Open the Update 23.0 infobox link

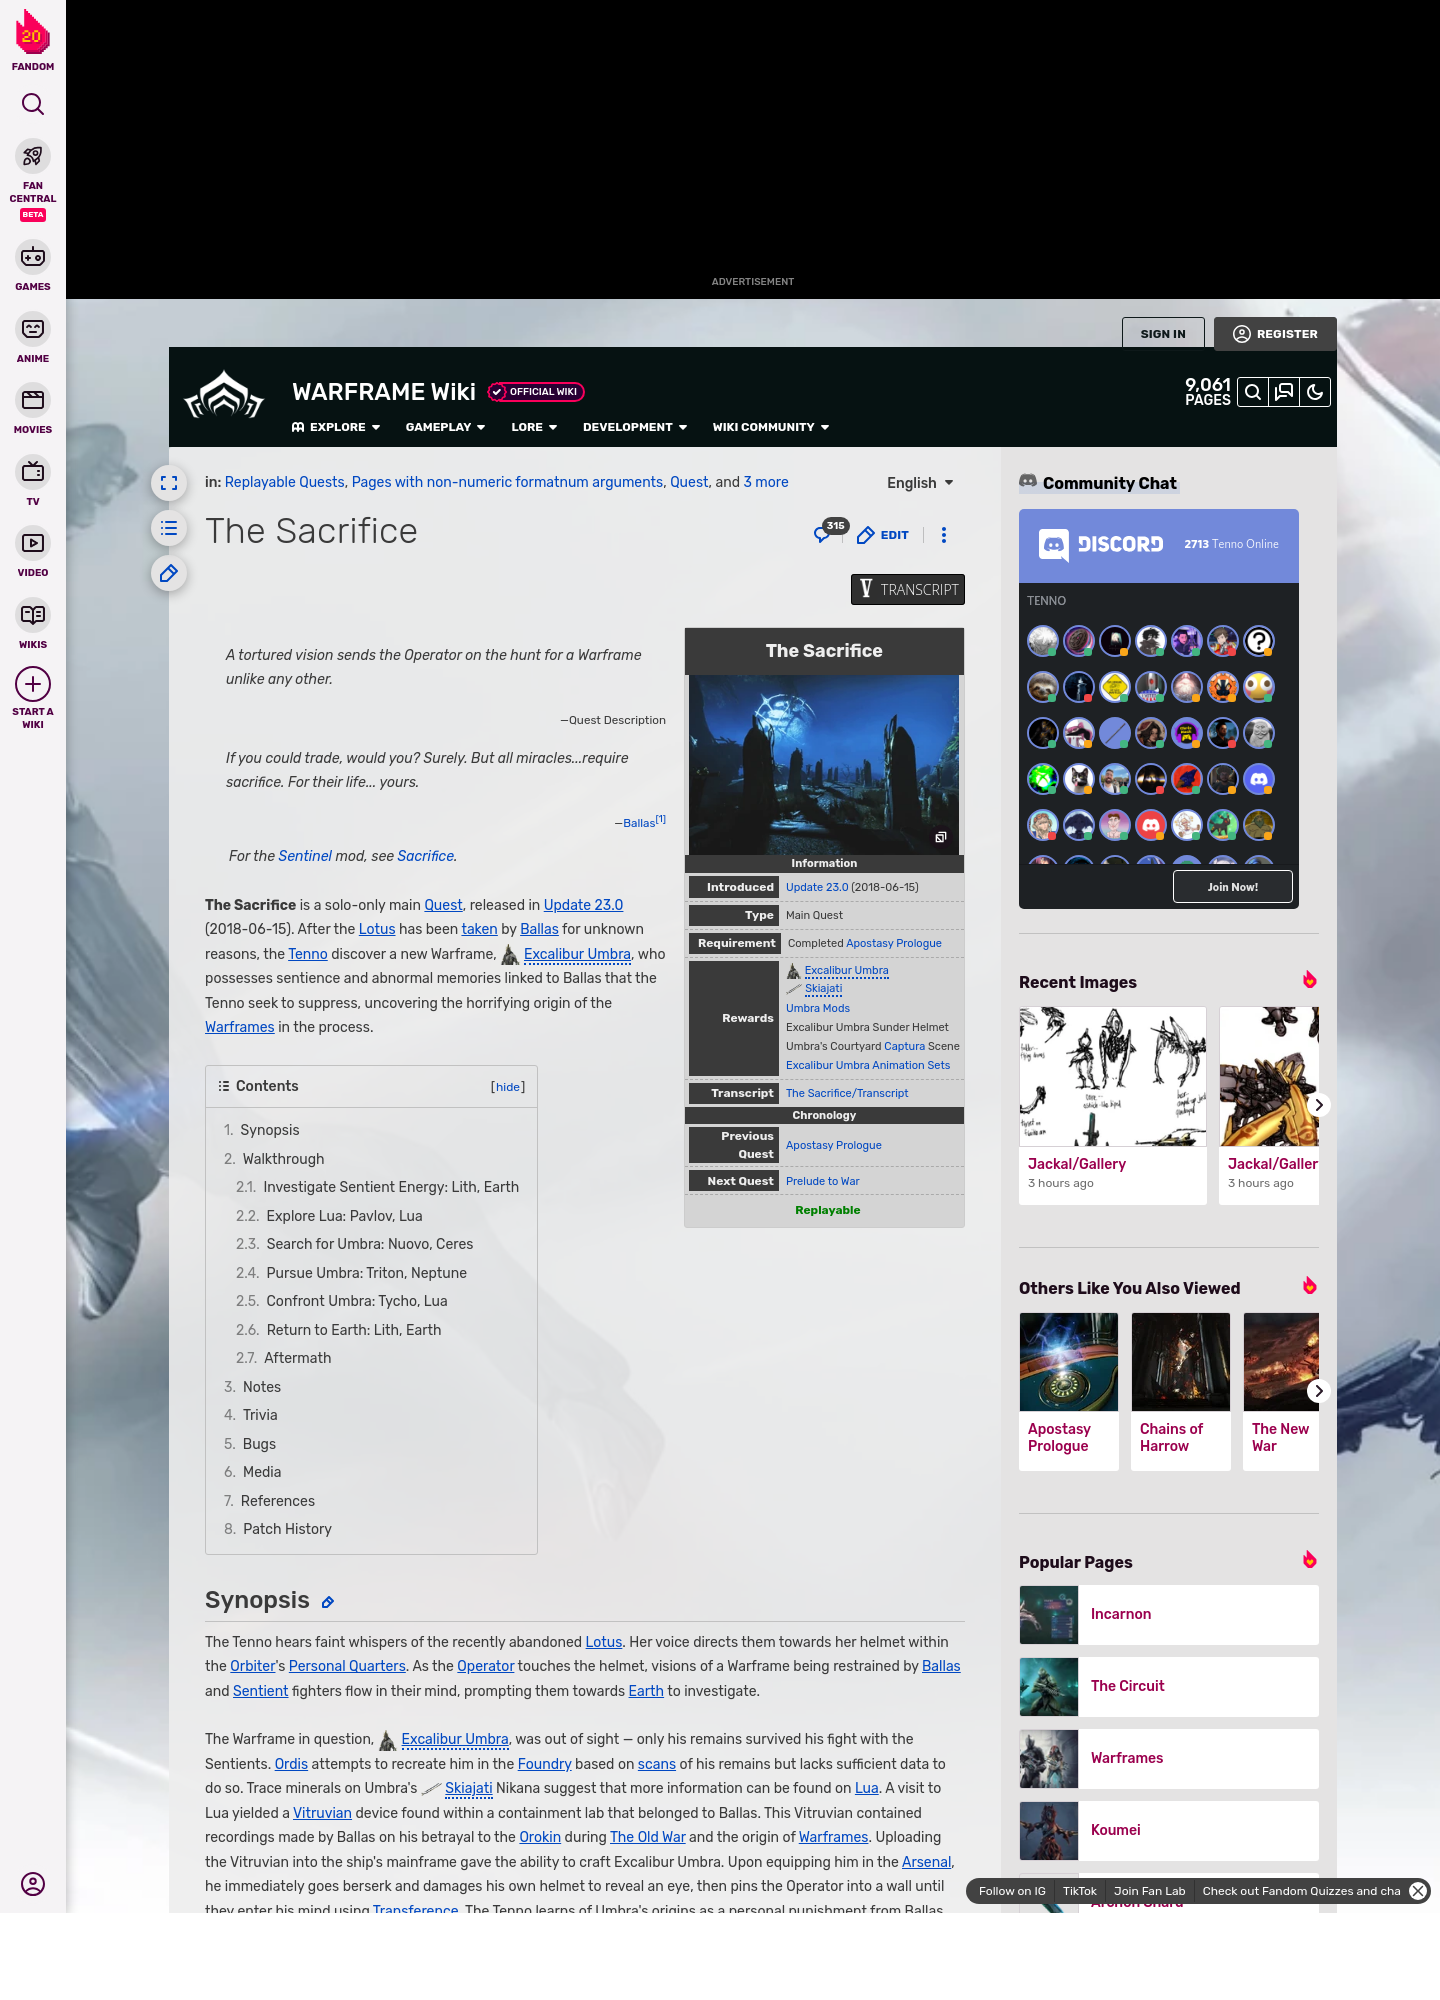click(817, 887)
